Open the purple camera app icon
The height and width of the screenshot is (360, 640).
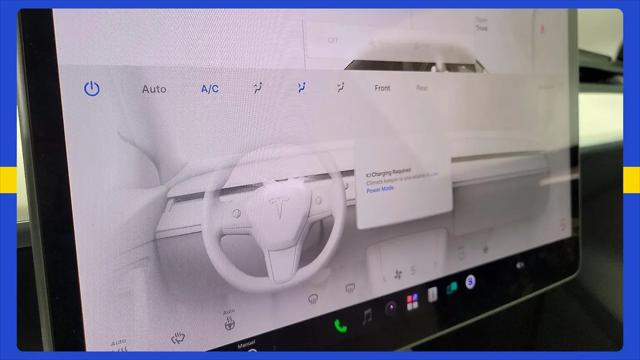391,308
